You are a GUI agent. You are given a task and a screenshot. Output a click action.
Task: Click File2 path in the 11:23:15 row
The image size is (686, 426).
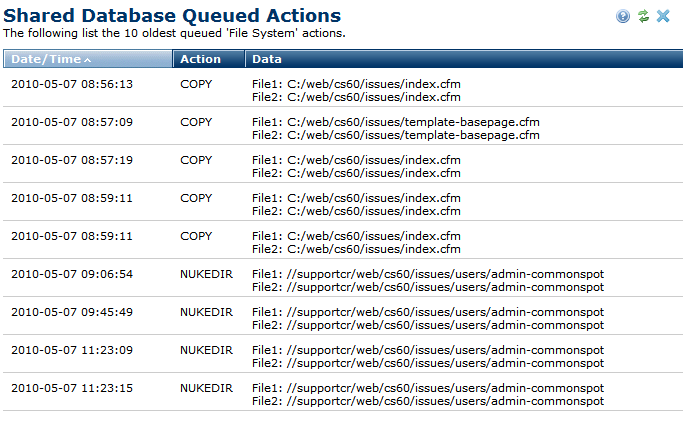click(x=428, y=401)
